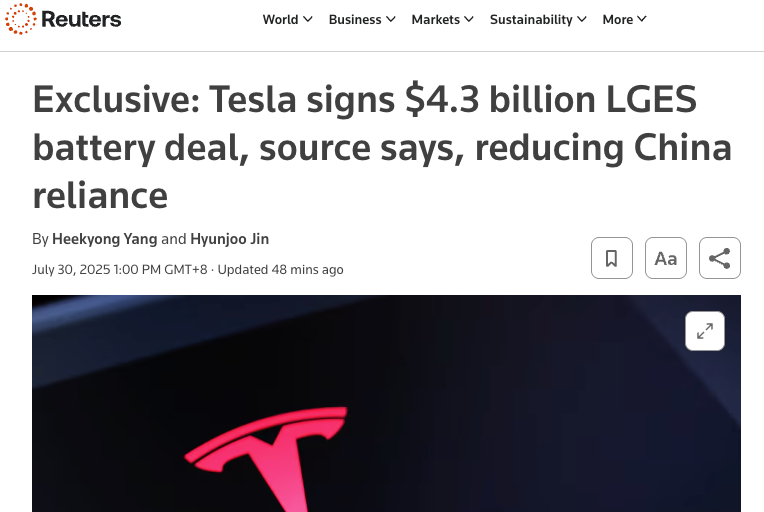
Task: Click the Reuters dotted circle logo icon
Action: (20, 19)
